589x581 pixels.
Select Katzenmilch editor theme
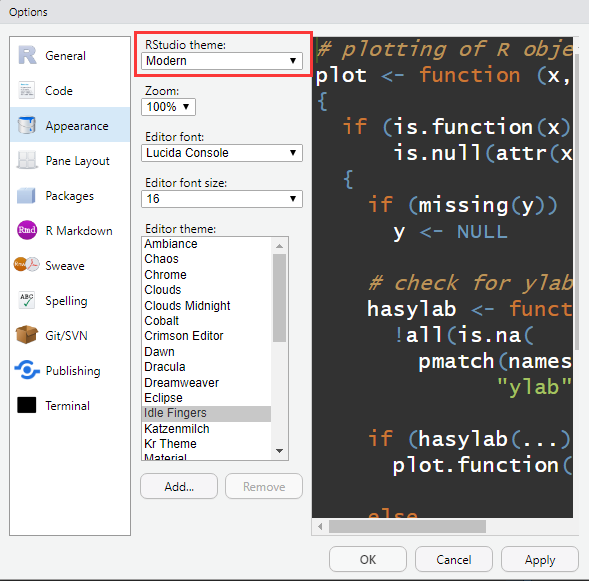[206, 429]
